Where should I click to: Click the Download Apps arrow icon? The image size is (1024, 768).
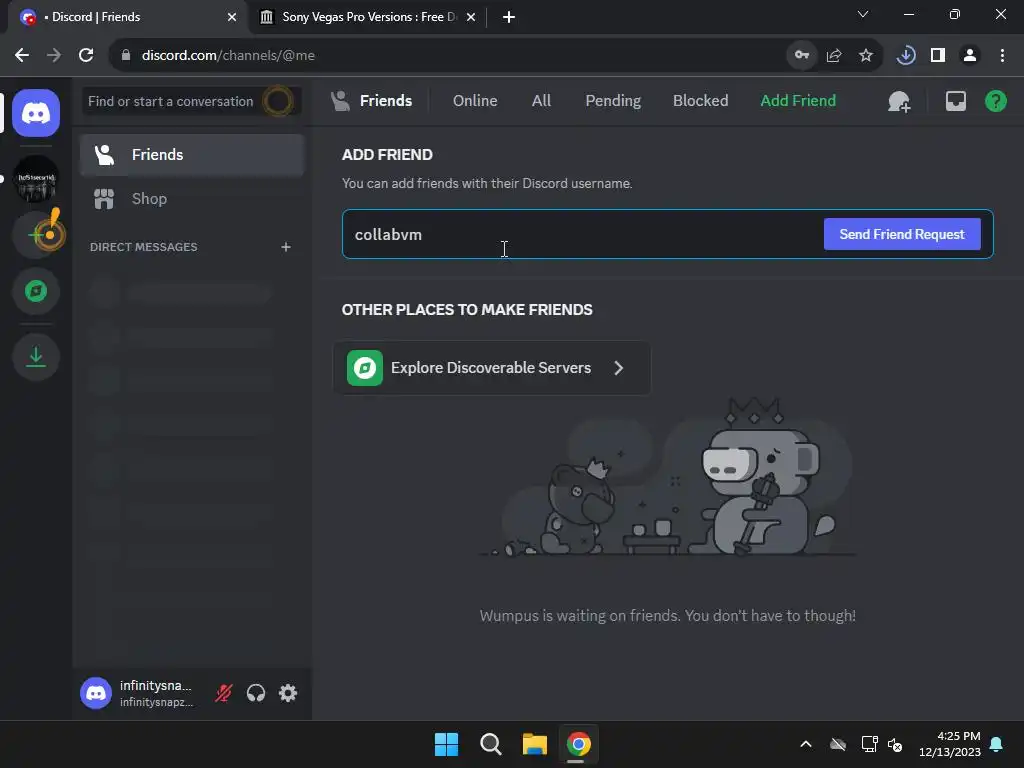coord(36,357)
